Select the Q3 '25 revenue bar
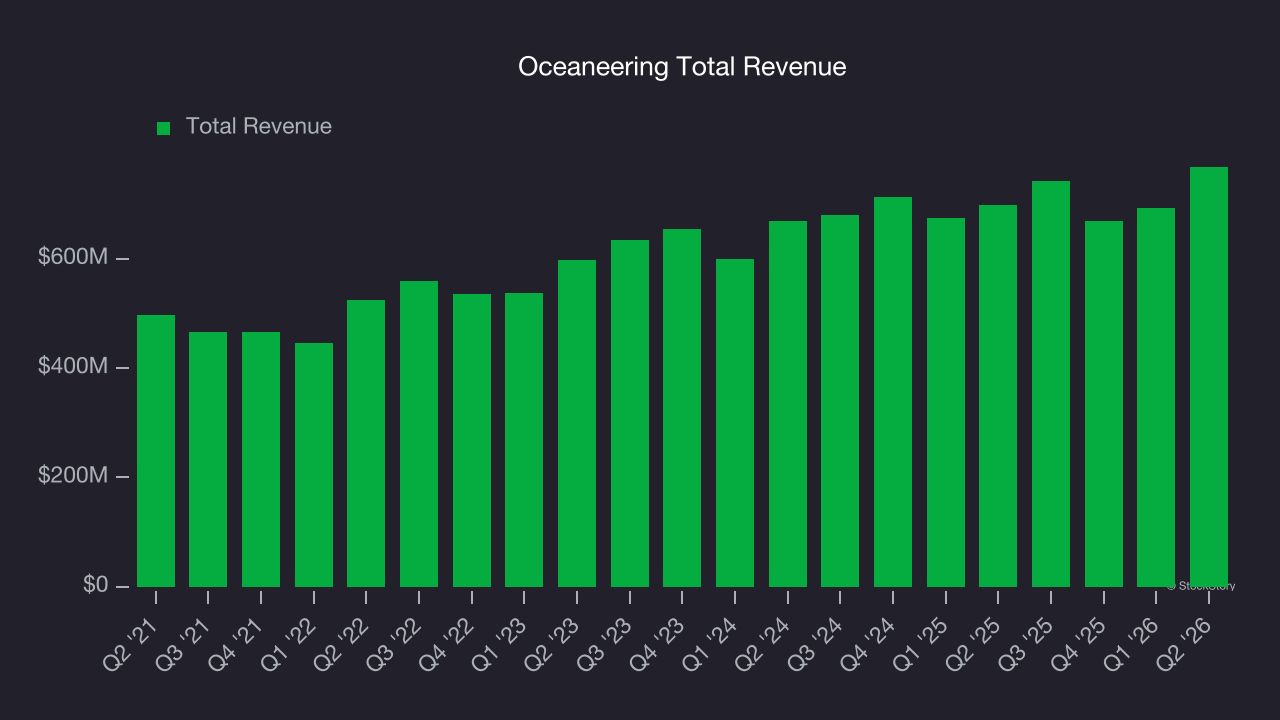Viewport: 1280px width, 720px height. pos(1051,384)
